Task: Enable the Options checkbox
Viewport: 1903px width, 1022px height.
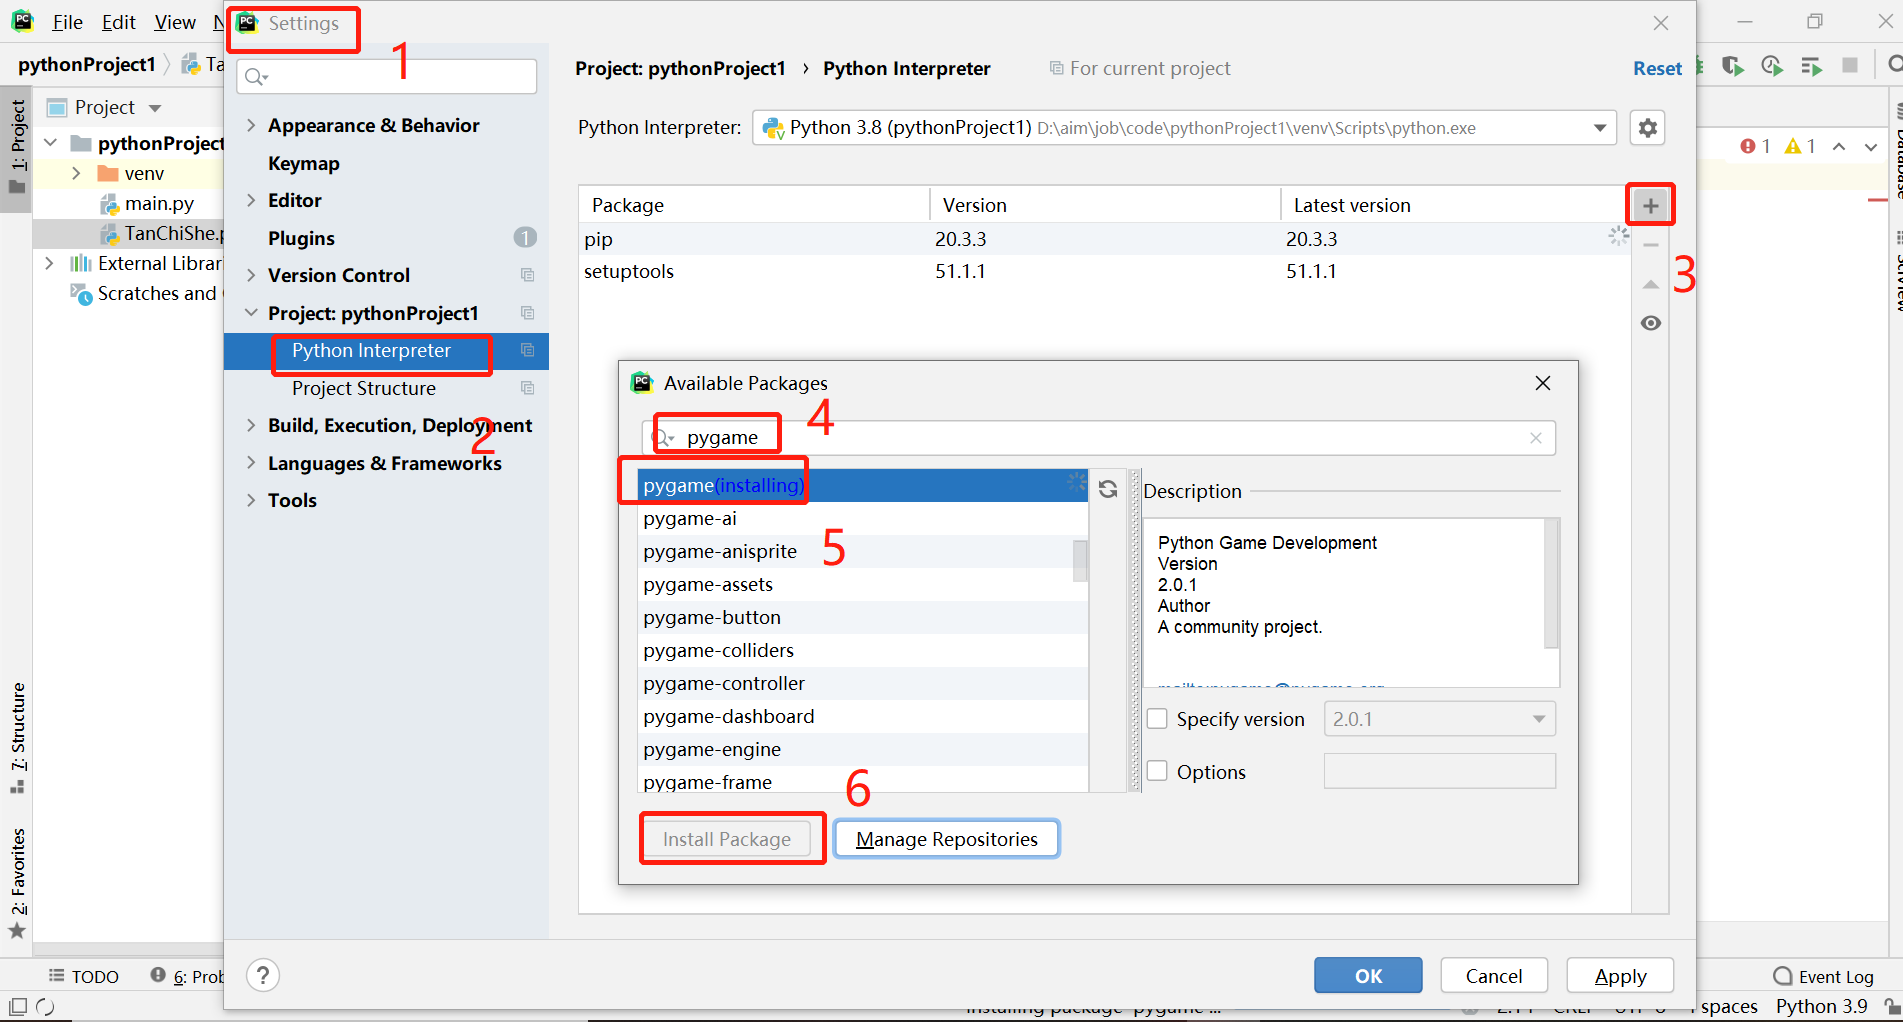Action: click(x=1157, y=771)
